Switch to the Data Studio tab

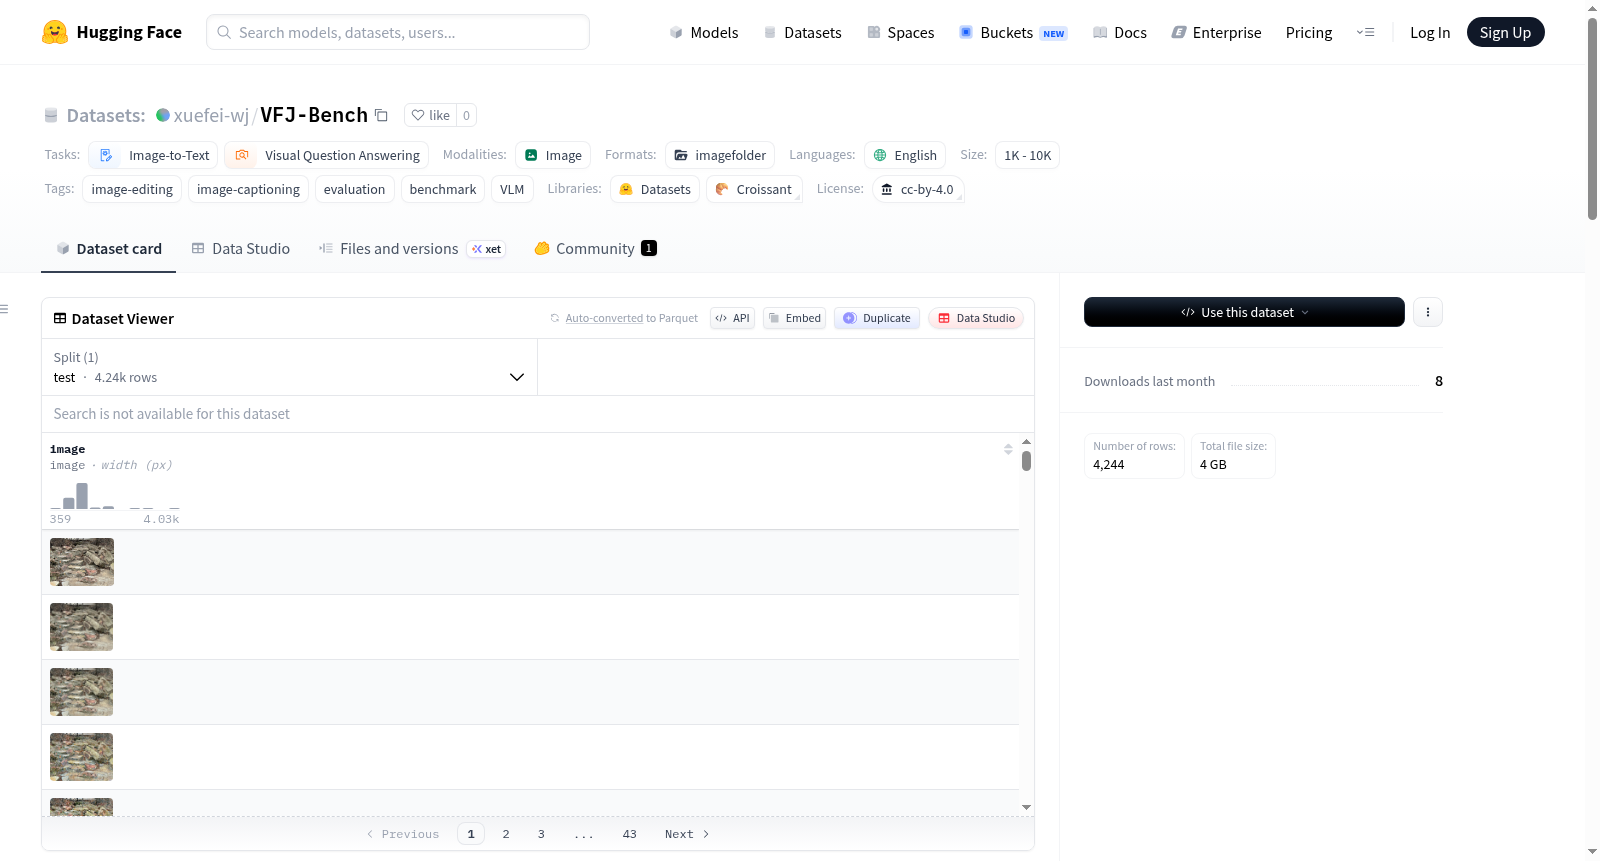[241, 248]
